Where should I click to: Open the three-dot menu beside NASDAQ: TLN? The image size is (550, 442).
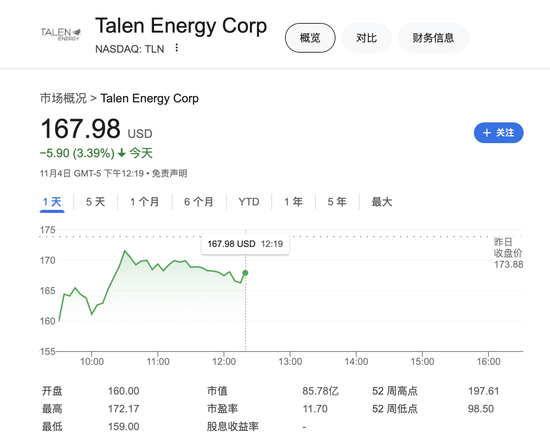pyautogui.click(x=177, y=48)
